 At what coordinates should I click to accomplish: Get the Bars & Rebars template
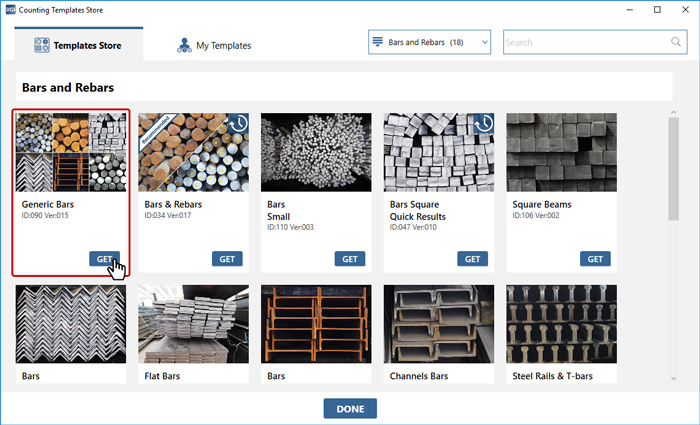[227, 259]
